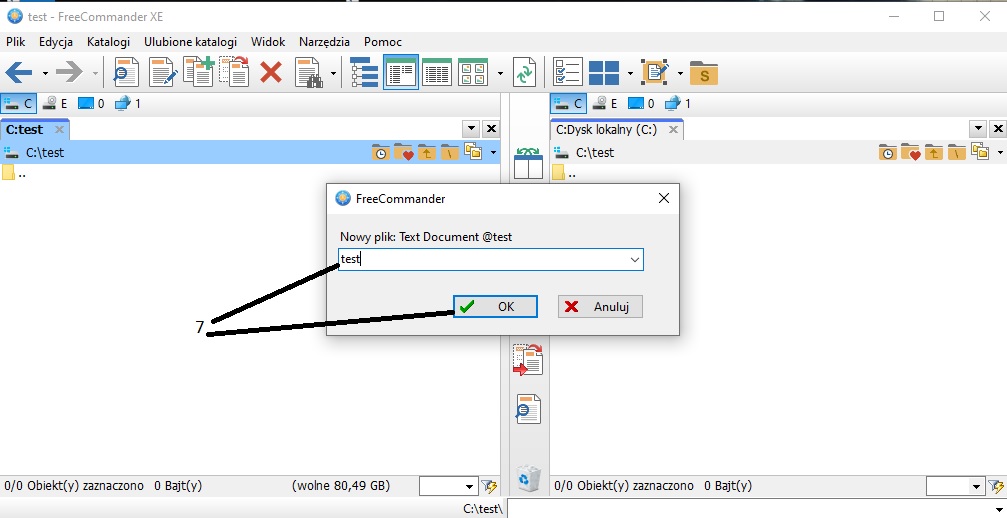Go forward with the gray arrow
The height and width of the screenshot is (518, 1007).
(x=69, y=72)
